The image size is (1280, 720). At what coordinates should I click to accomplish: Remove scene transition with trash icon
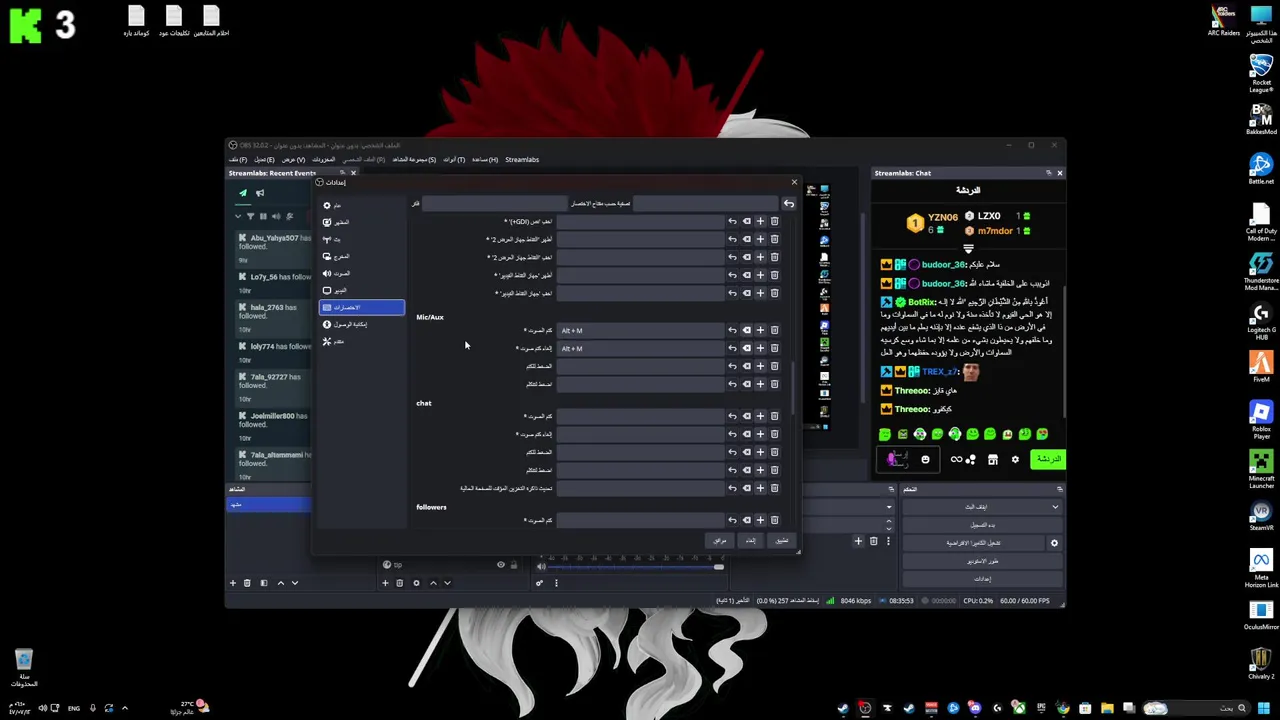pos(873,541)
